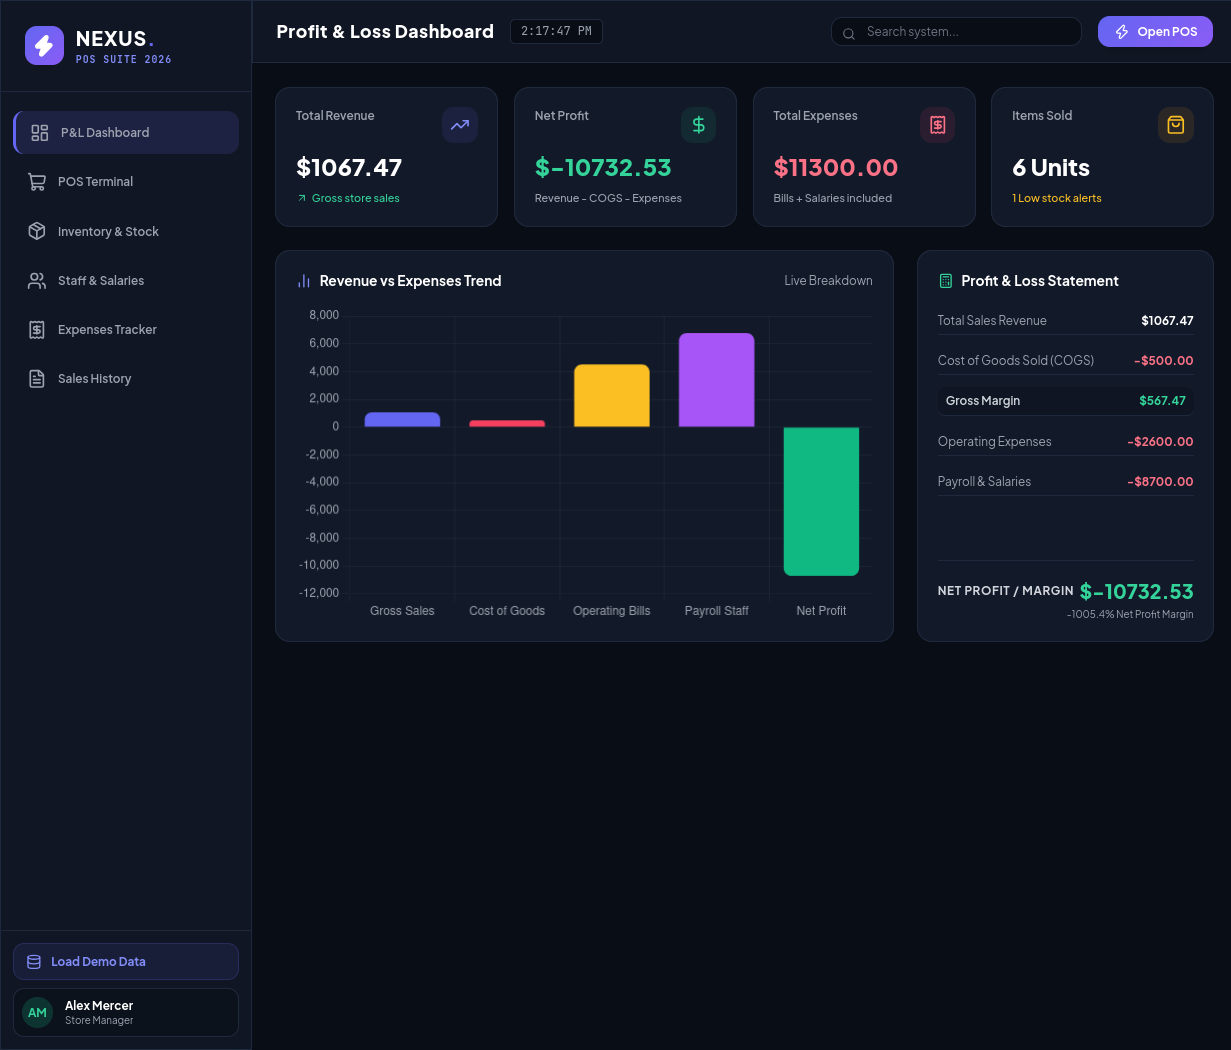
Task: Click the -$500.00 COGS amount
Action: point(1164,361)
